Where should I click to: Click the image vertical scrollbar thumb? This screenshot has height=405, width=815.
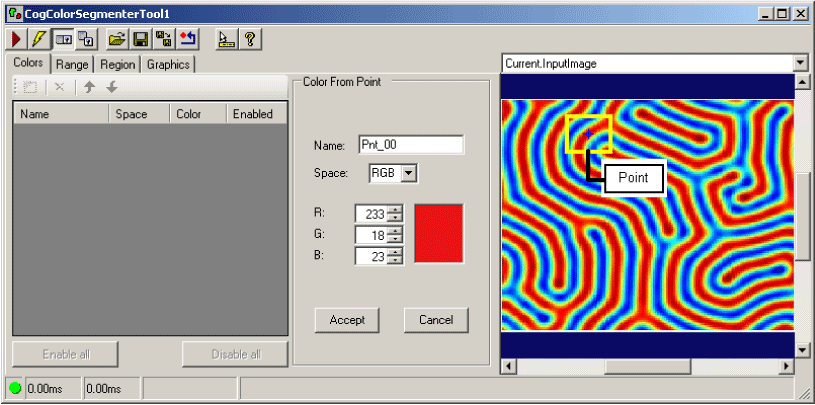pos(803,217)
